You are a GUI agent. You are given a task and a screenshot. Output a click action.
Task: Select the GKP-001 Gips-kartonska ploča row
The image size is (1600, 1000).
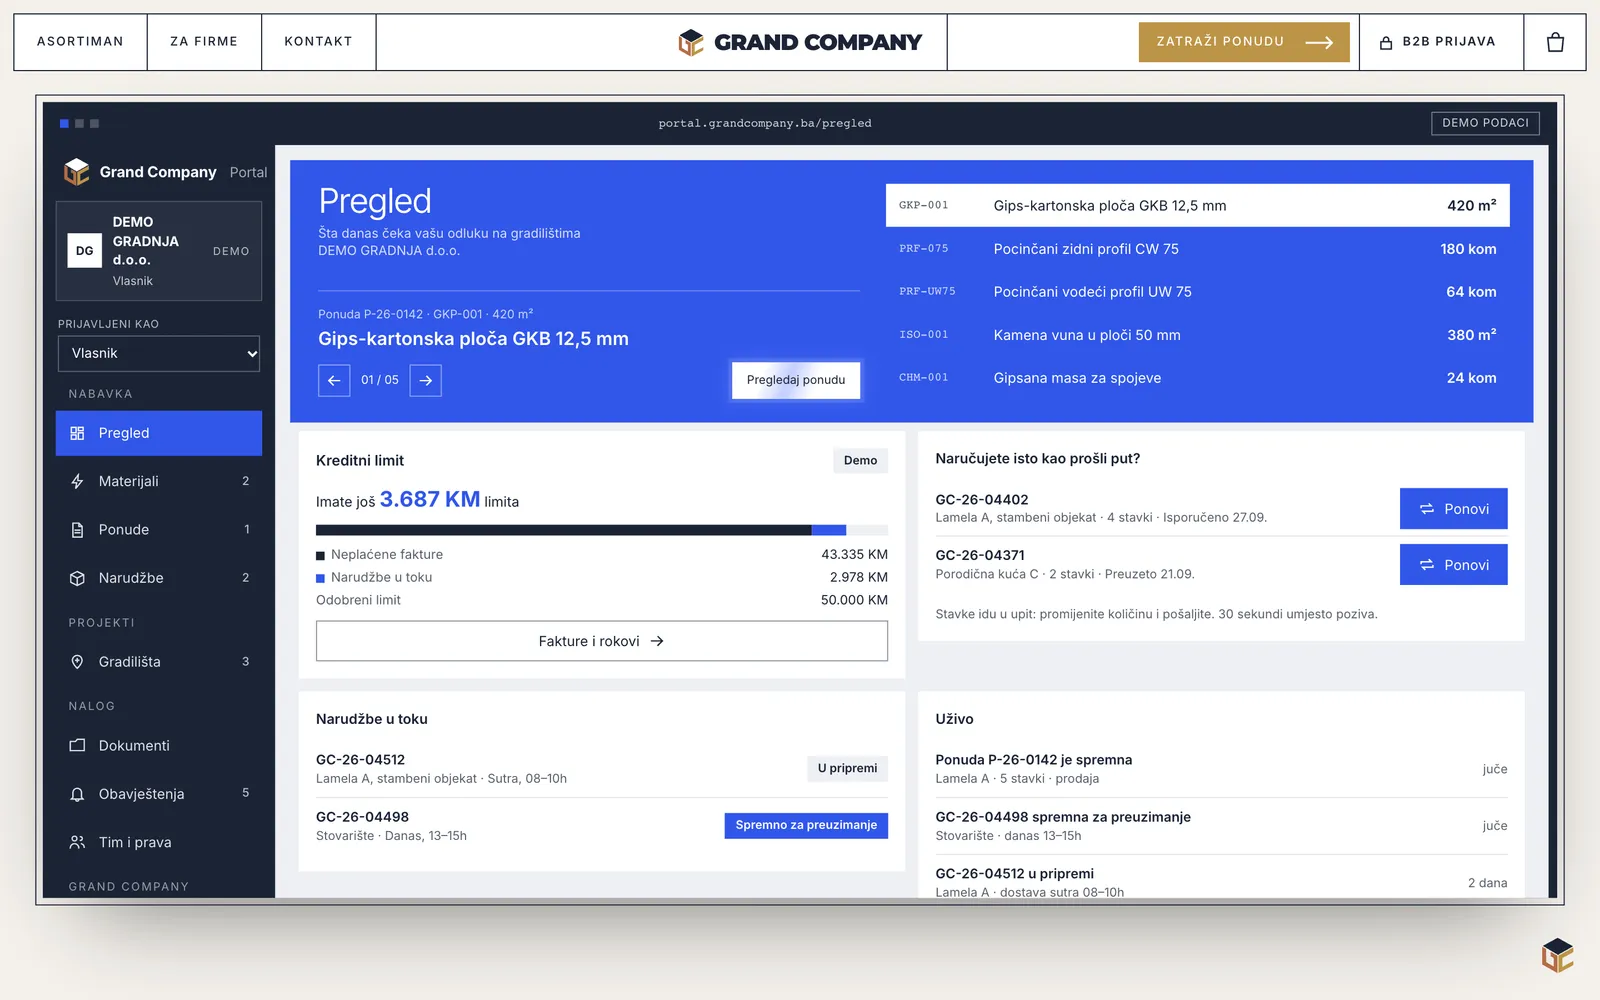pos(1198,206)
